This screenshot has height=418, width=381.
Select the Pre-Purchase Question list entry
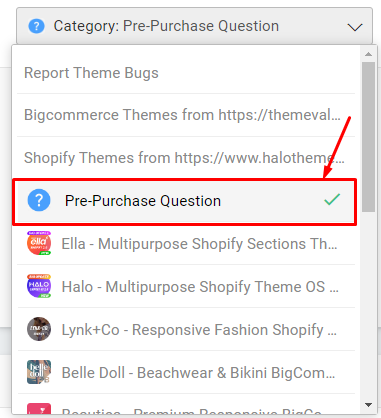[x=185, y=201]
